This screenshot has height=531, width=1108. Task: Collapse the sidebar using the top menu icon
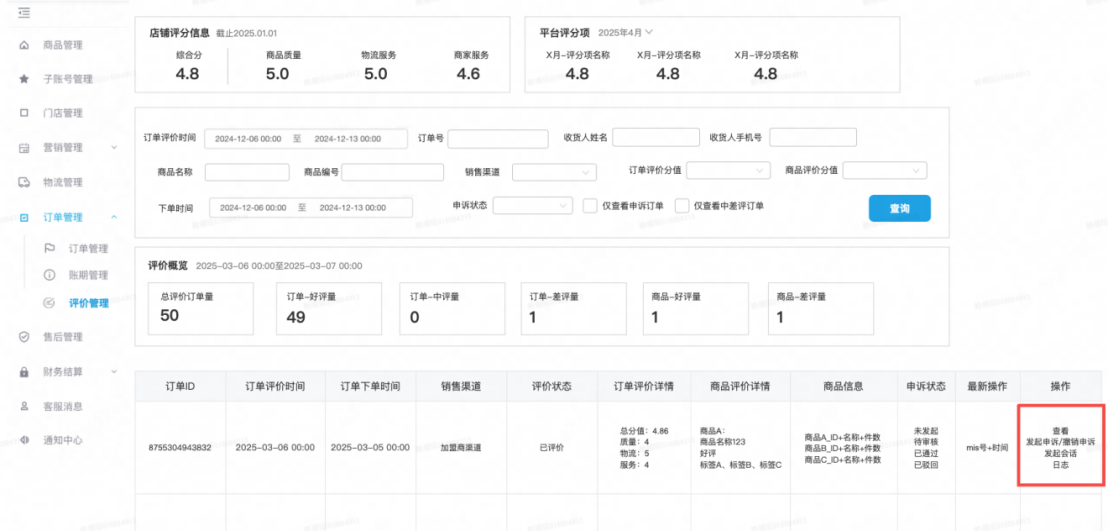(x=24, y=12)
